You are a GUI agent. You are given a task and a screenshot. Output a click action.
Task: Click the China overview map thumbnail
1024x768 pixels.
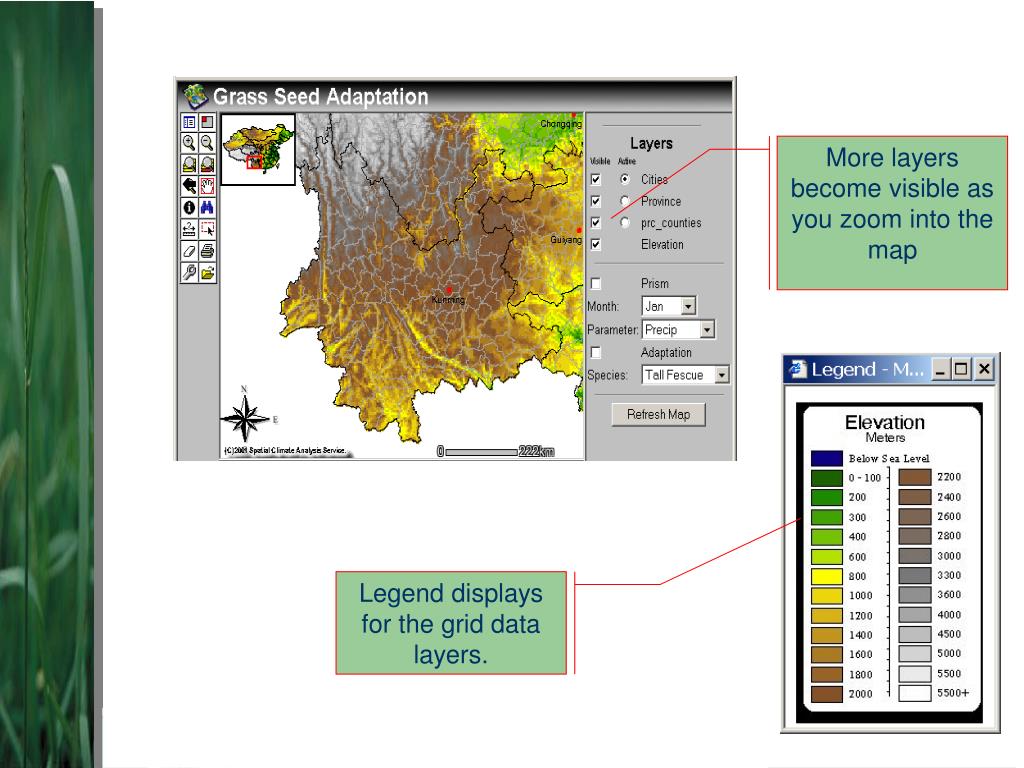coord(258,150)
